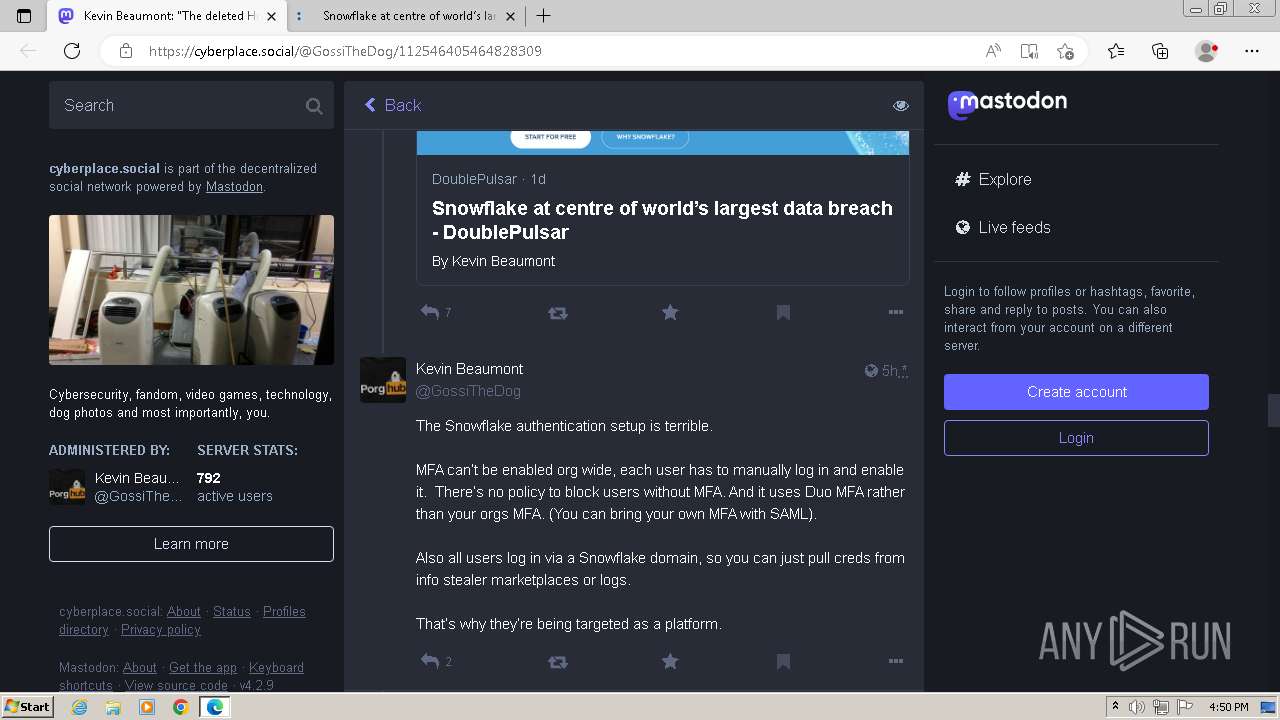Open the Get the app link
1280x720 pixels.
[x=203, y=668]
